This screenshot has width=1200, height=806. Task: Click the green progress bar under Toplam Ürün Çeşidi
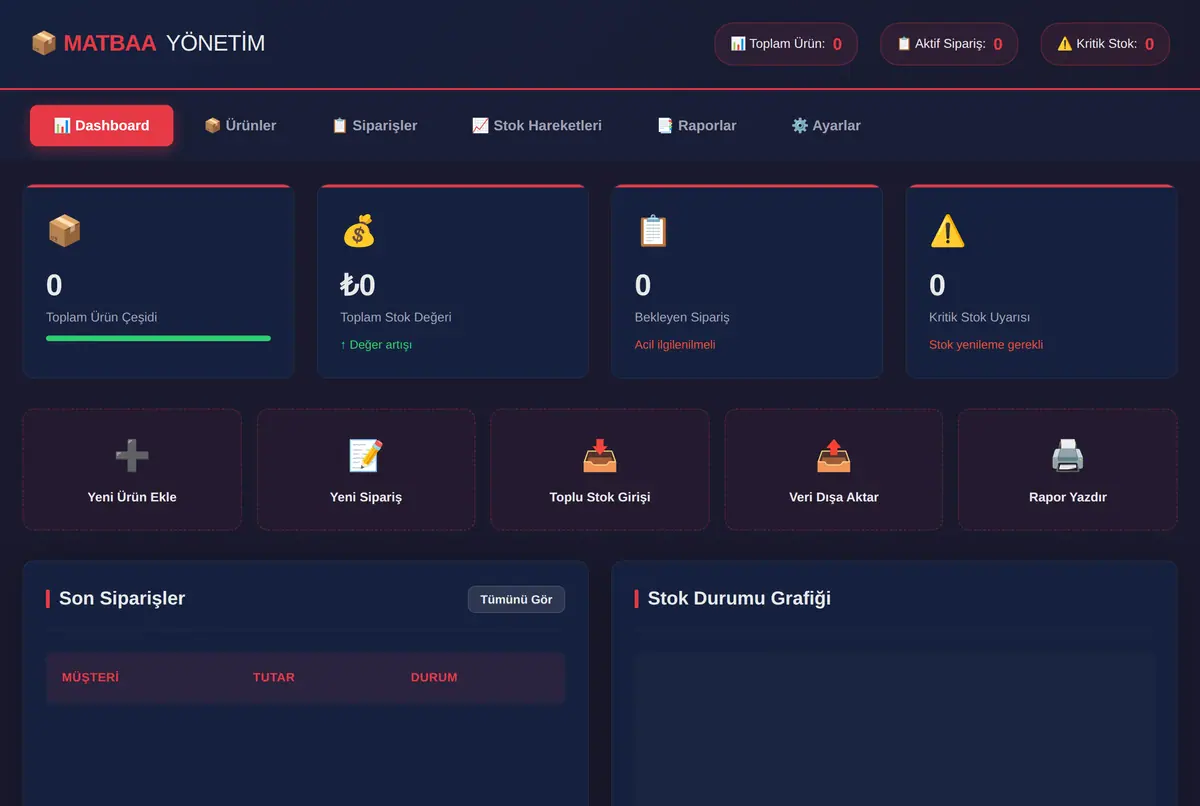[158, 338]
